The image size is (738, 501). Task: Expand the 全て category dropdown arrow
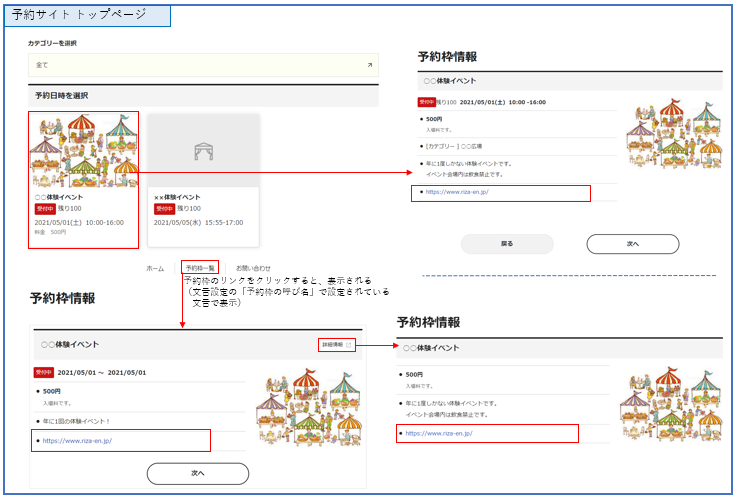[x=369, y=65]
